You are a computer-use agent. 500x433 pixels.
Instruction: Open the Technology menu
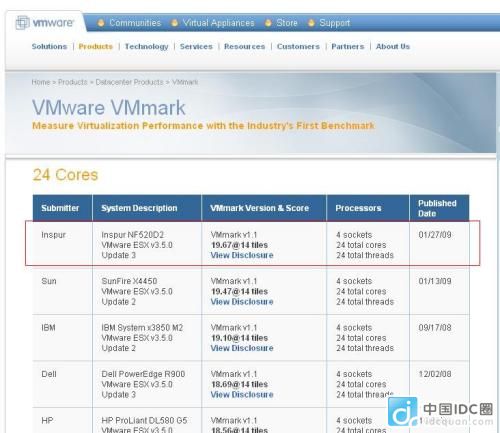point(146,47)
